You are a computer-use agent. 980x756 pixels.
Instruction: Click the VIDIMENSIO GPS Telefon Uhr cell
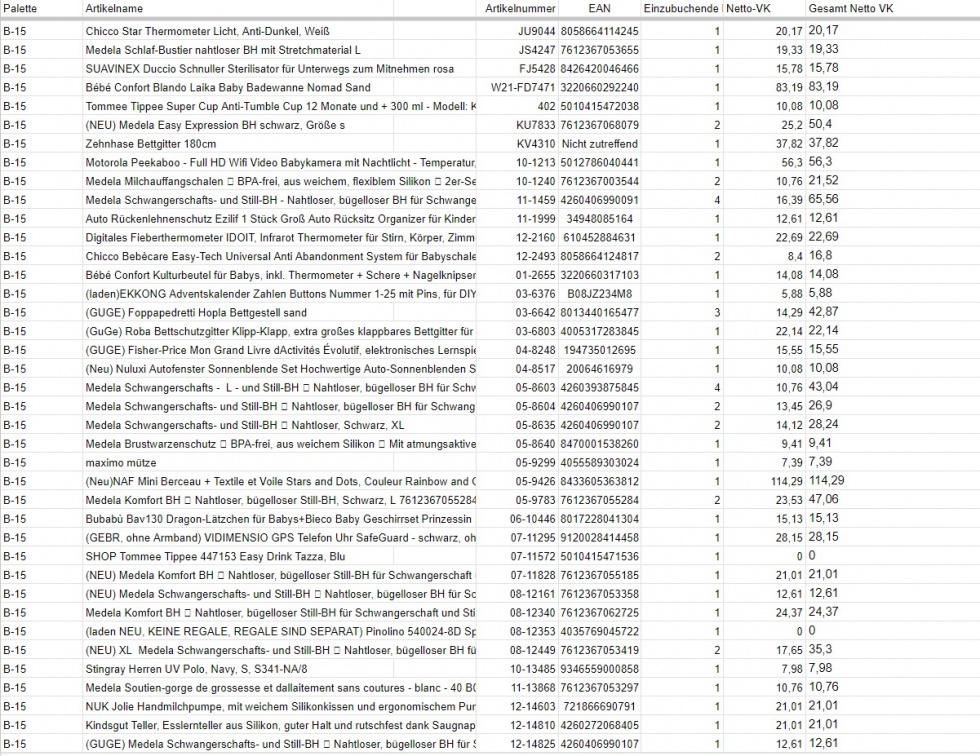(x=281, y=537)
